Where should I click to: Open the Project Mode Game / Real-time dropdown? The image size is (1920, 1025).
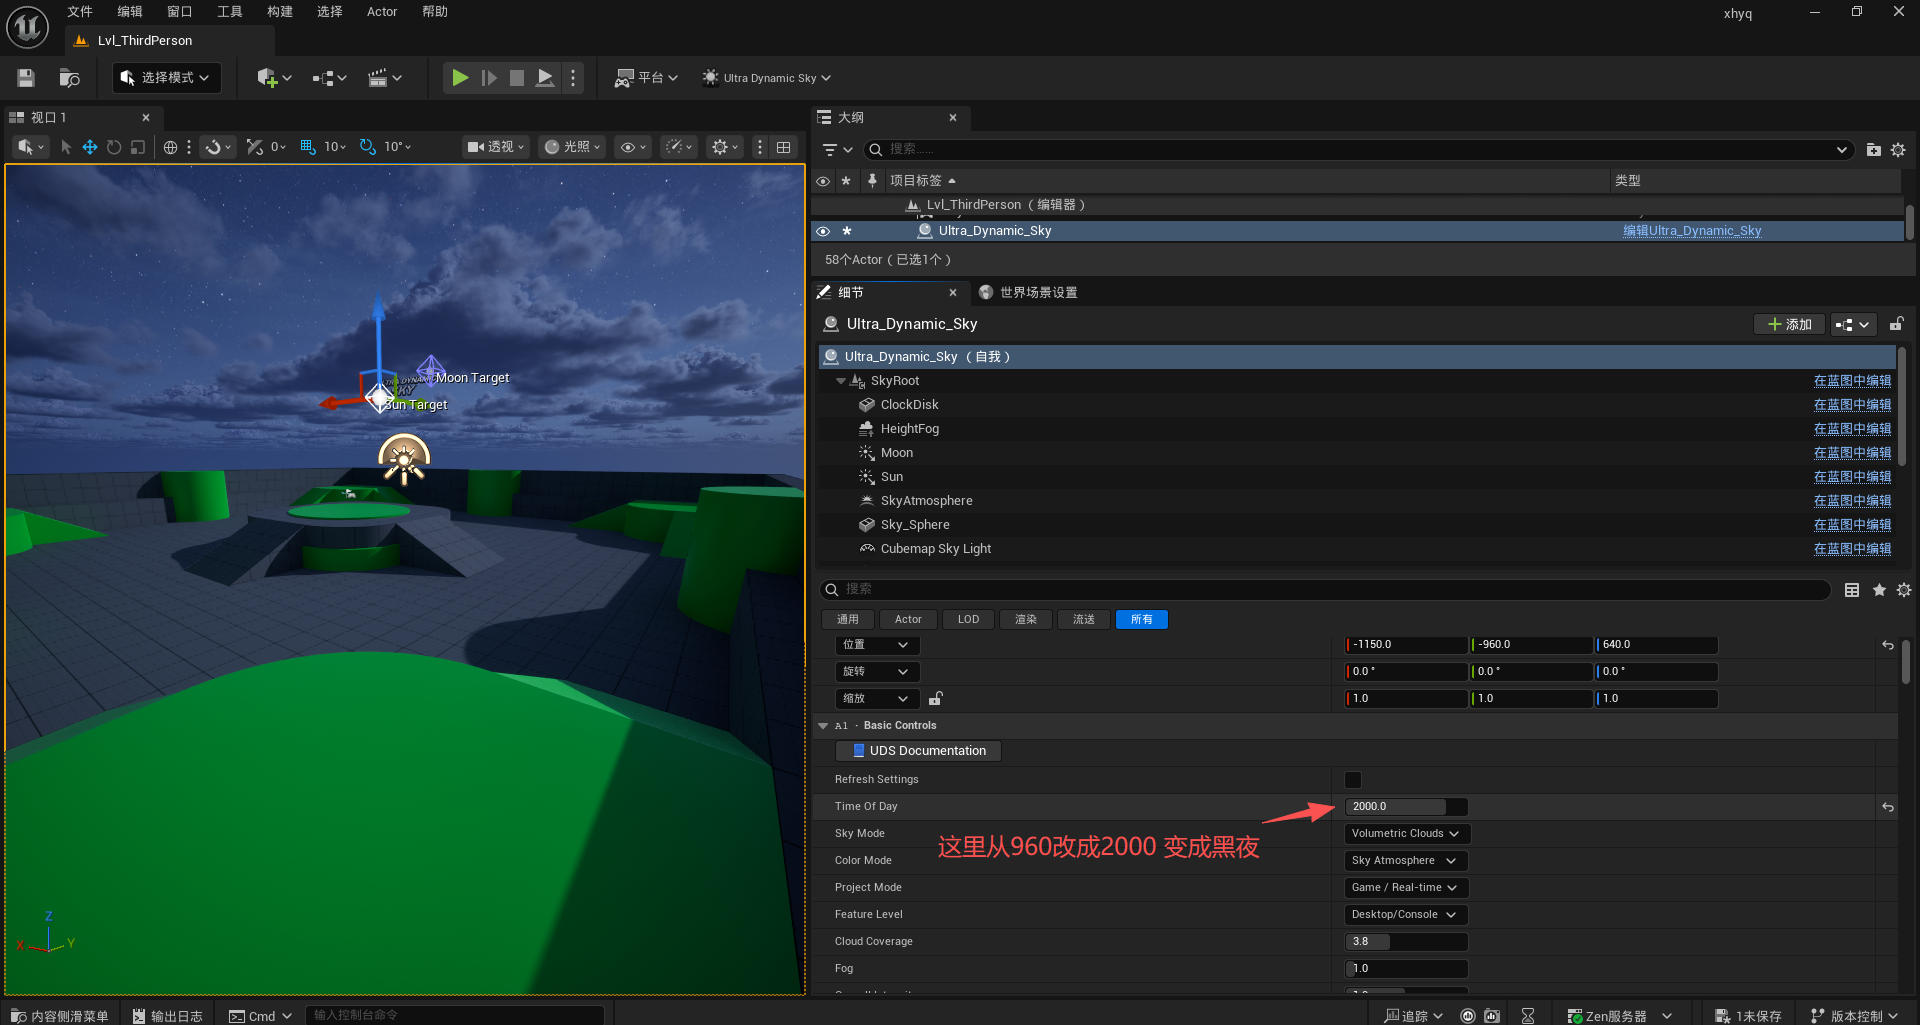click(x=1405, y=888)
